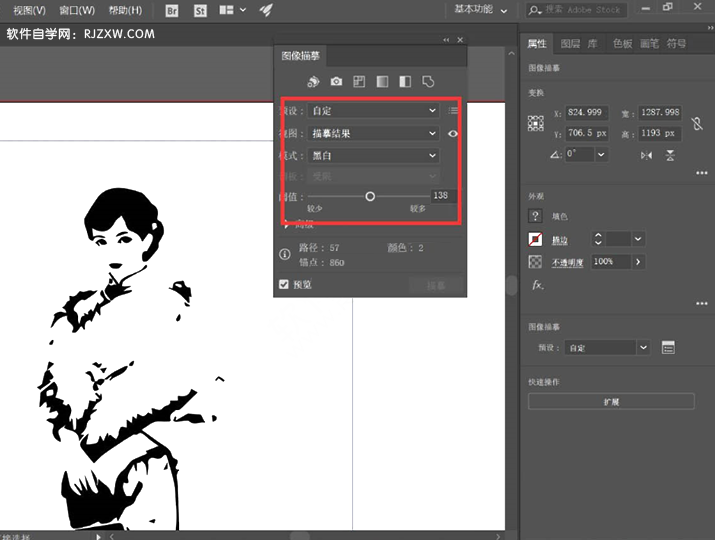Viewport: 715px width, 540px height.
Task: Open the Properties panel Preset dropdown
Action: (606, 348)
